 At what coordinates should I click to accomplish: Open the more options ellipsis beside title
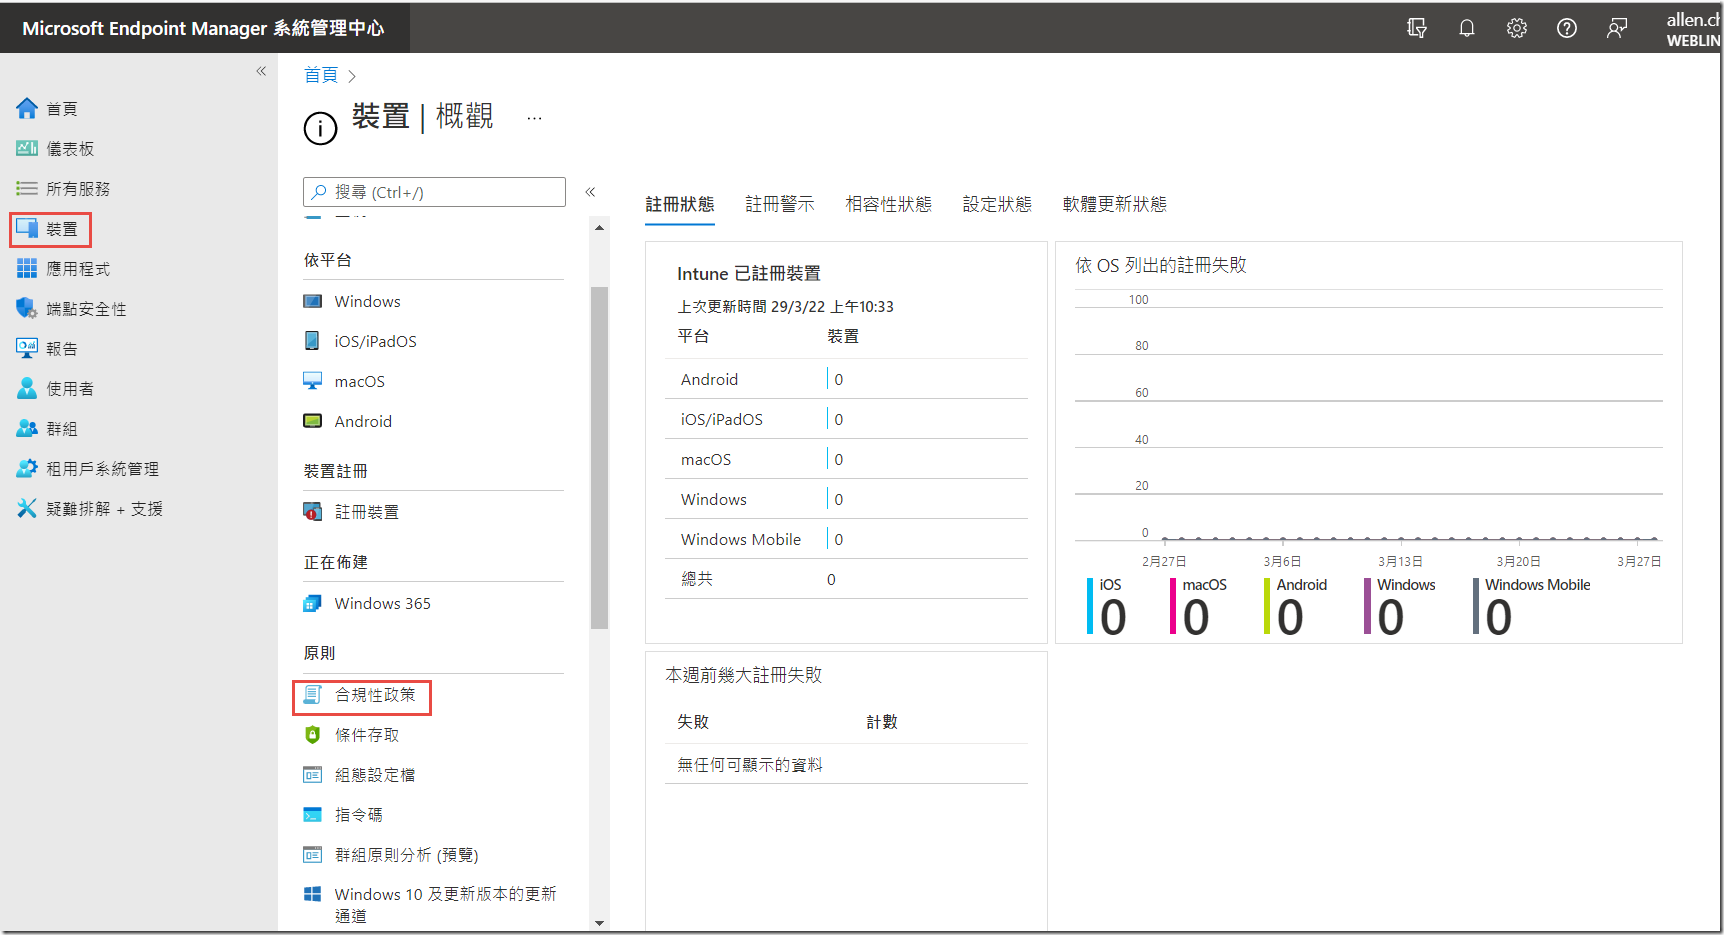coord(535,118)
